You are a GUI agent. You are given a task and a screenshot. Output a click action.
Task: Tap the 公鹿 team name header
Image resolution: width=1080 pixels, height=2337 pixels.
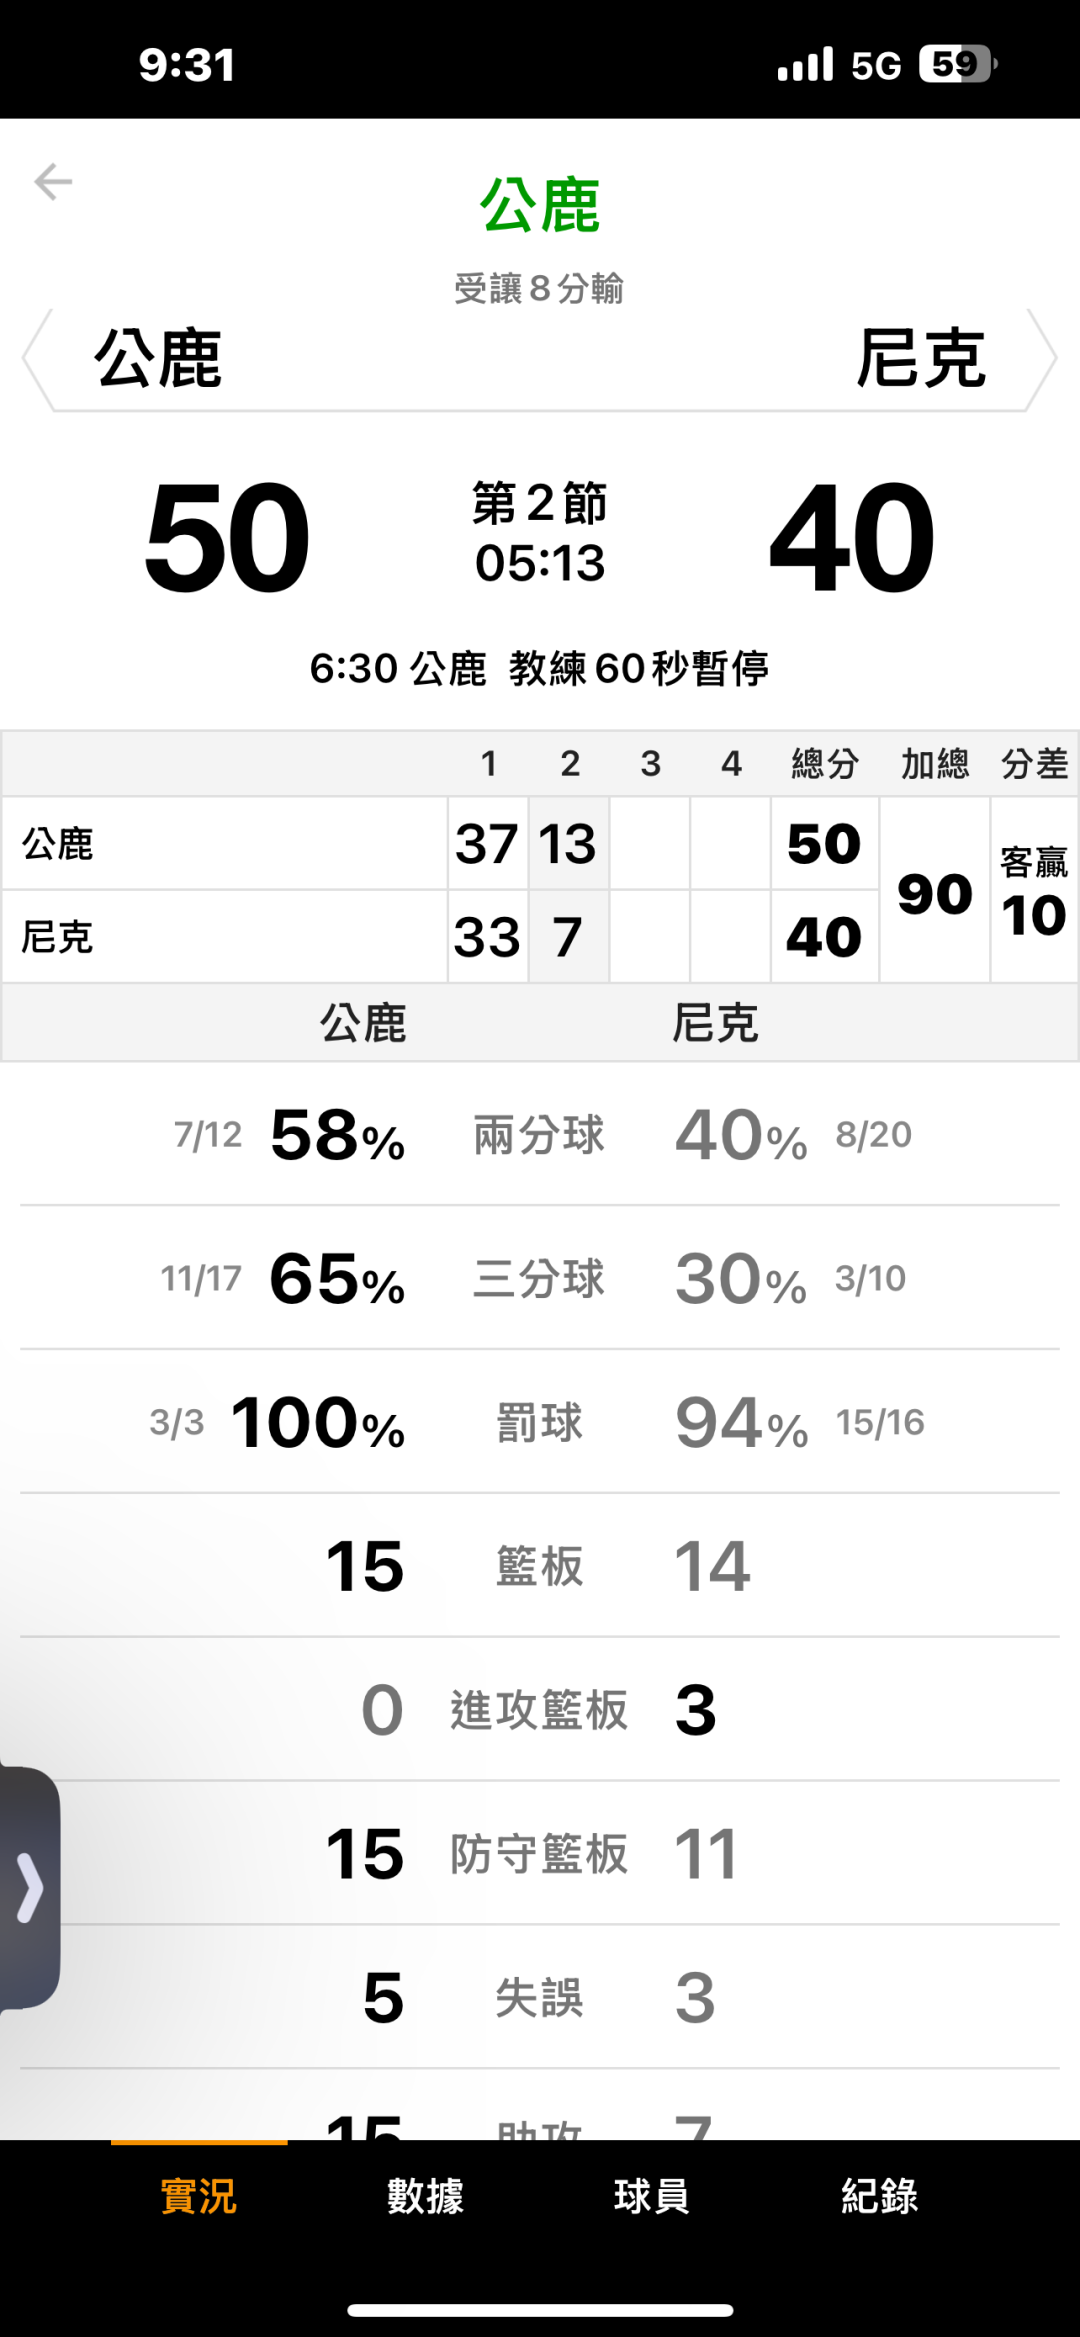[x=158, y=359]
